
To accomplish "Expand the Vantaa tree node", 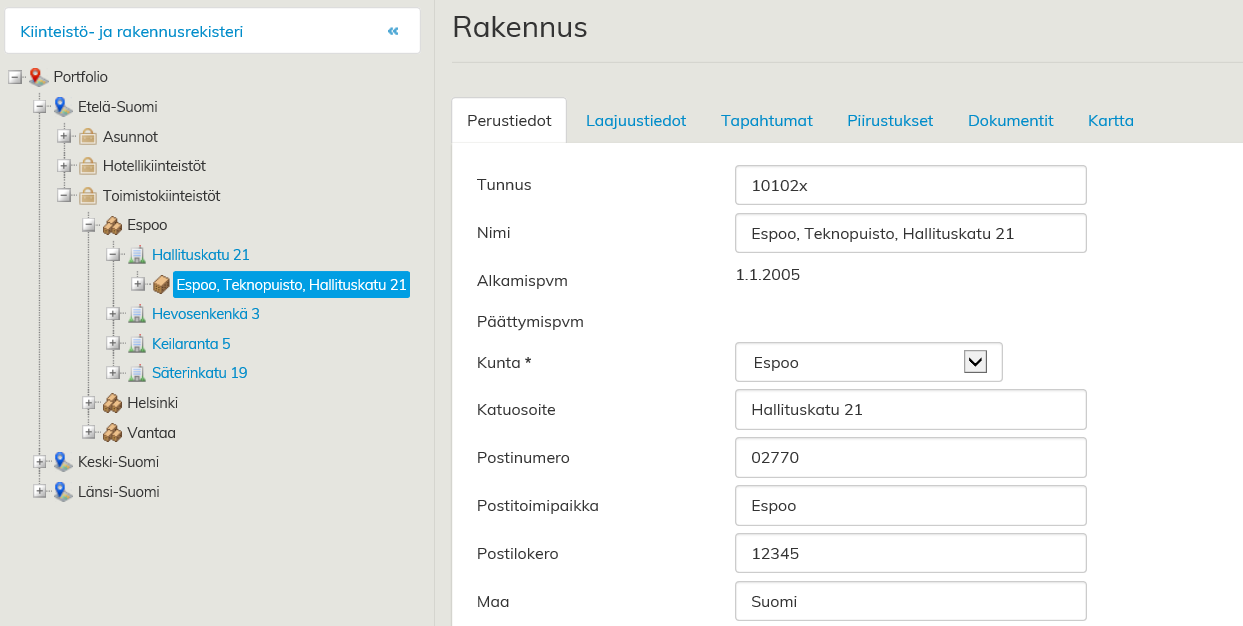I will (x=88, y=433).
